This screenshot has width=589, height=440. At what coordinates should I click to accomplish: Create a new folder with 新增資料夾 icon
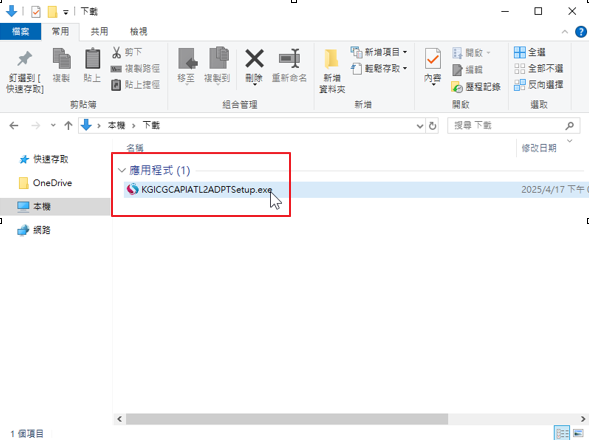click(331, 59)
